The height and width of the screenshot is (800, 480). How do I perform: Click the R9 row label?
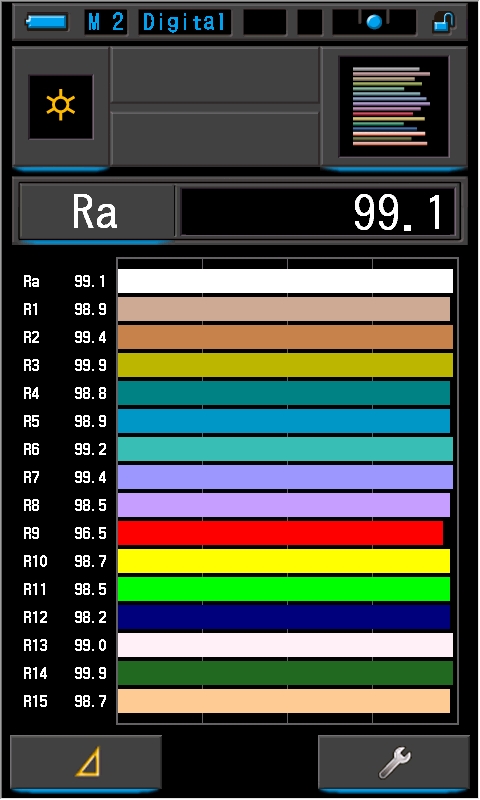(x=31, y=533)
